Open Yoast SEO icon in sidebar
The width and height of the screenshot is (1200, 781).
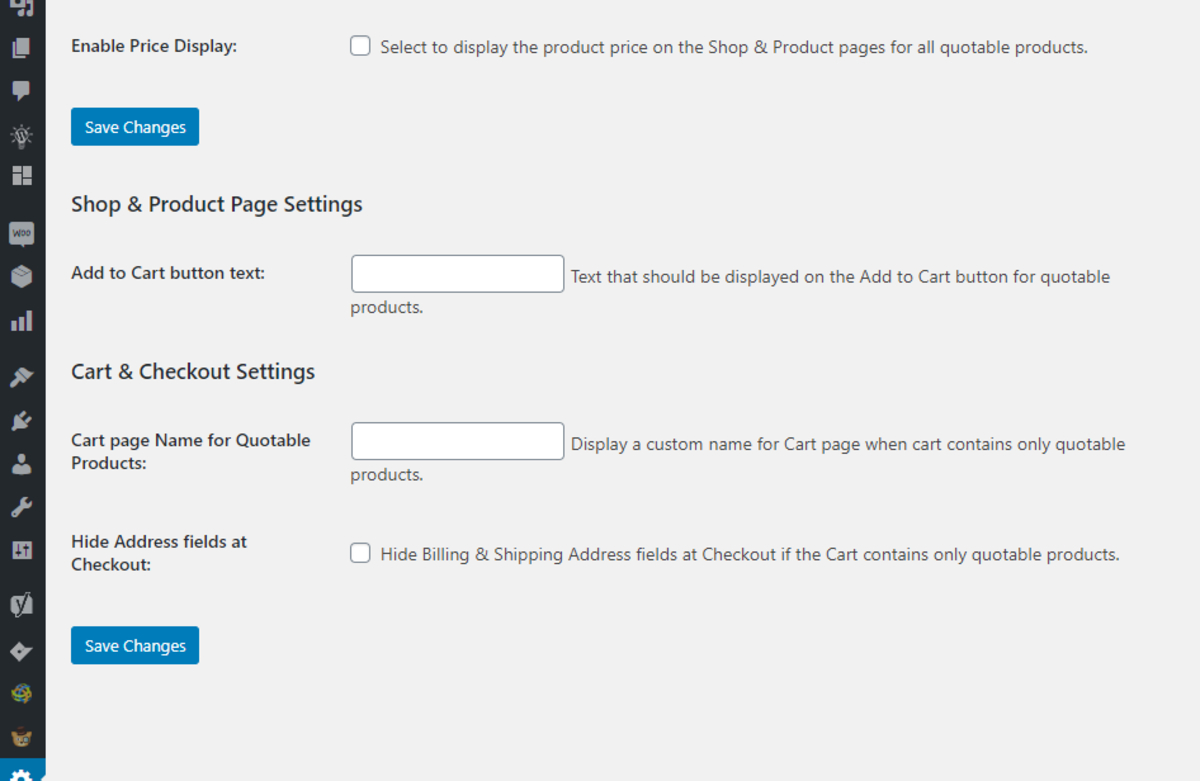click(21, 604)
